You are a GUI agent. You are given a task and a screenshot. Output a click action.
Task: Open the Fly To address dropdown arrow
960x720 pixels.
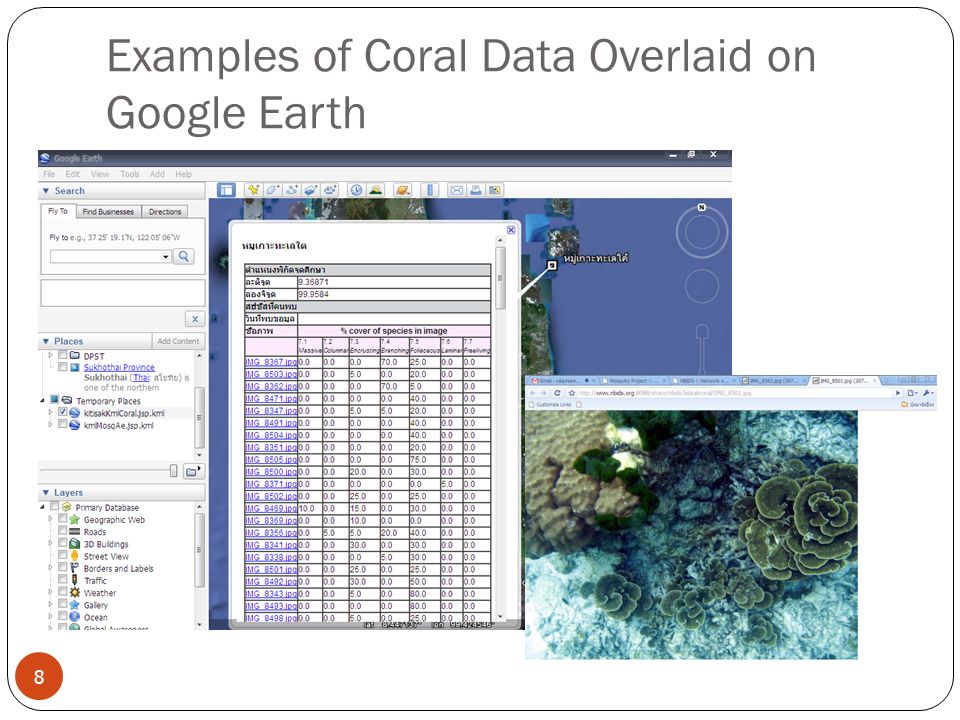(x=166, y=257)
